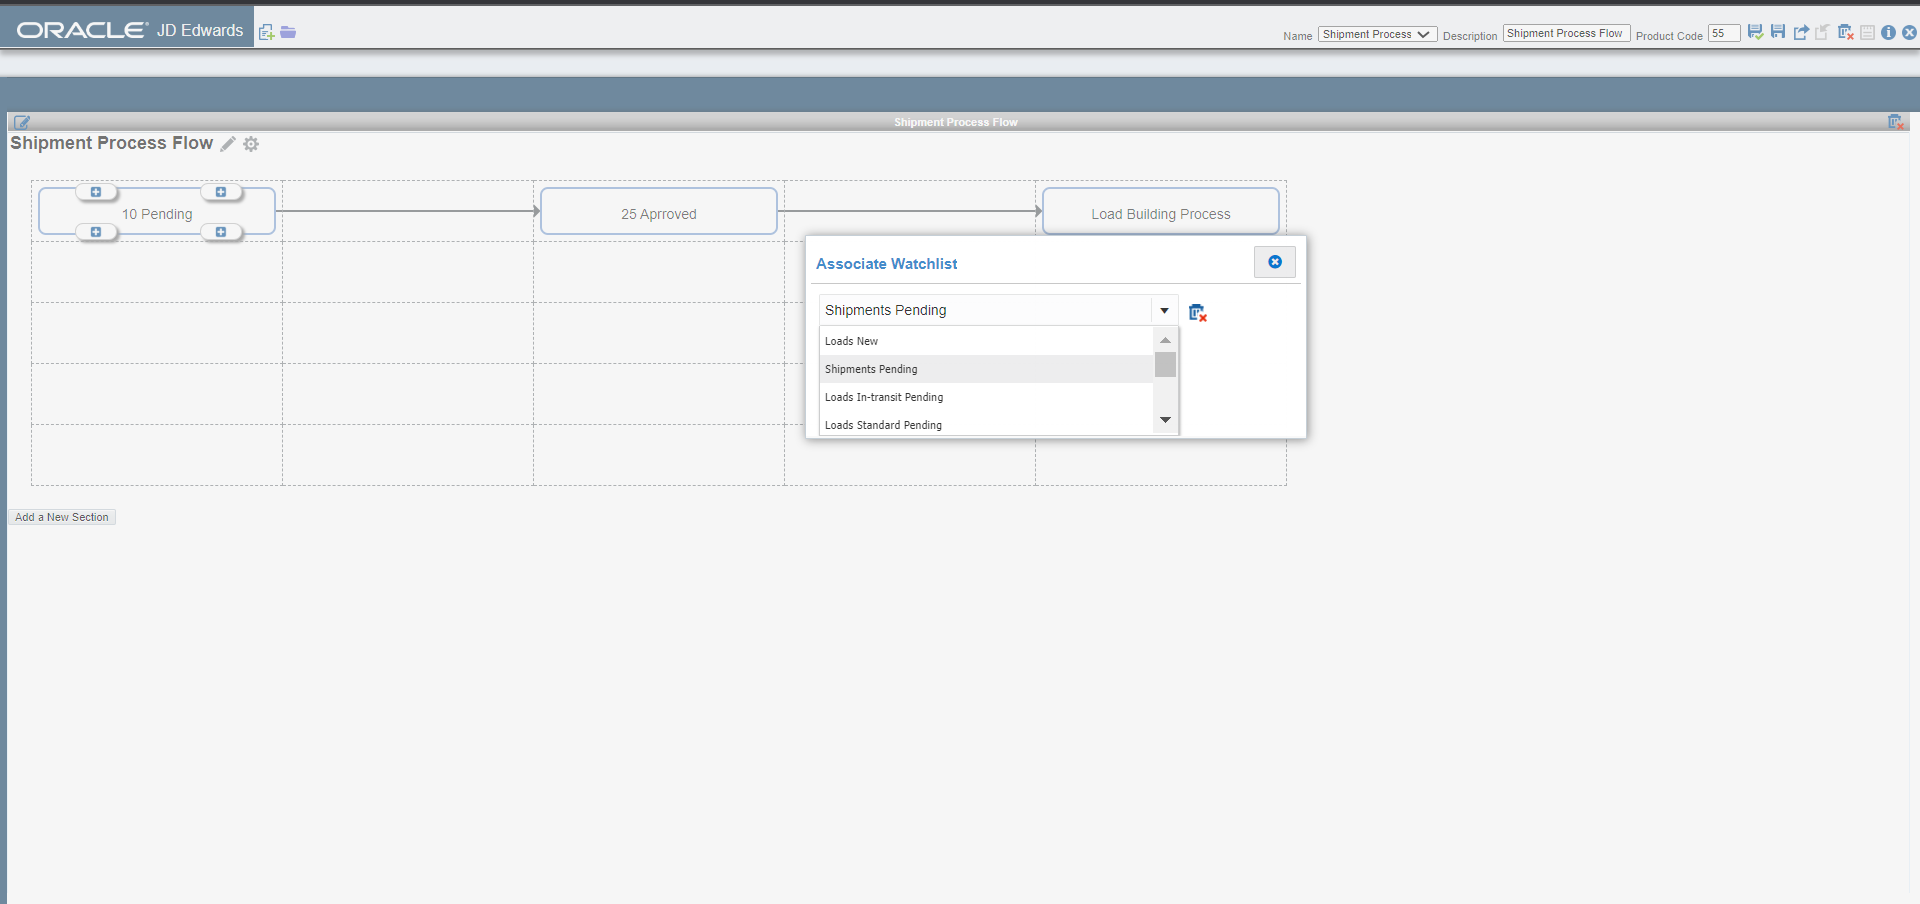Viewport: 1920px width, 904px height.
Task: Remove watchlist using trash icon in Associate Watchlist
Action: [x=1197, y=313]
